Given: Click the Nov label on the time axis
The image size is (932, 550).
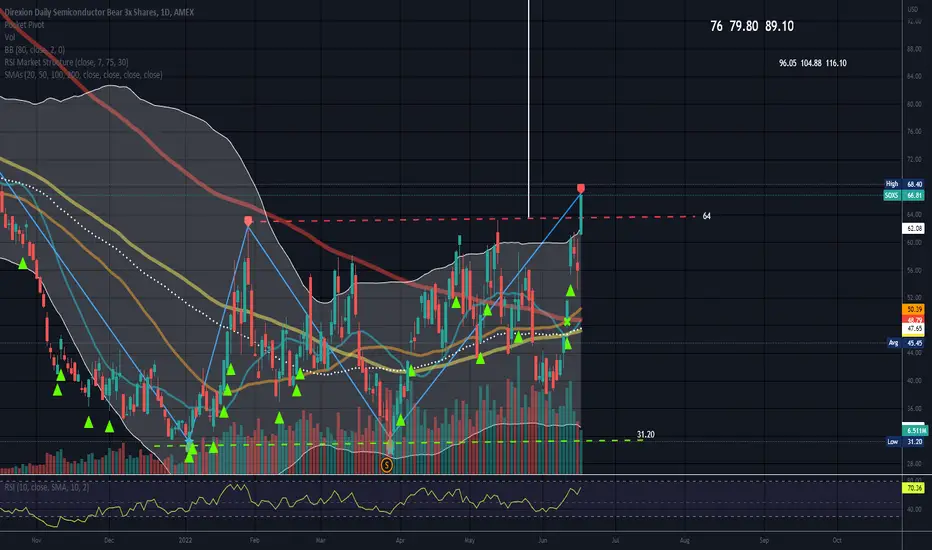Looking at the screenshot, I should 36,540.
